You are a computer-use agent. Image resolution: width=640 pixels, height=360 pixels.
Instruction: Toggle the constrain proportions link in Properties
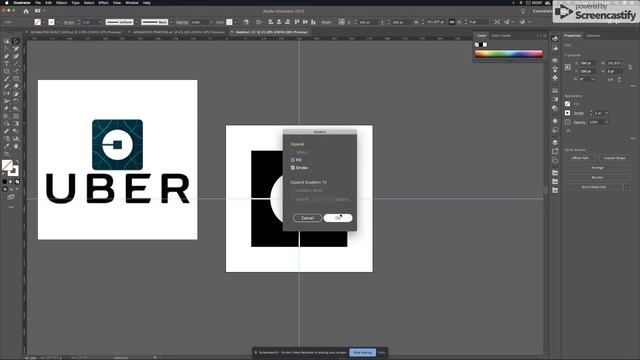click(x=630, y=67)
